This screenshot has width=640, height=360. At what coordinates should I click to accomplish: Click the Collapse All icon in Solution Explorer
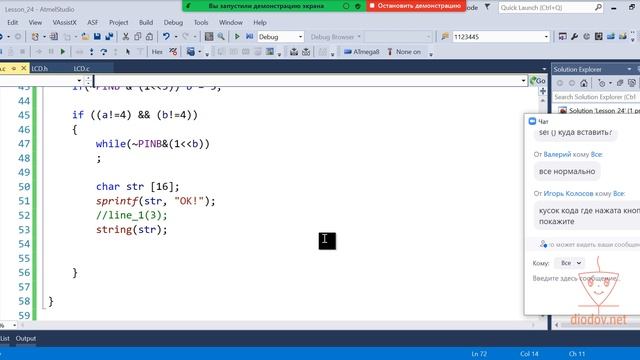pyautogui.click(x=620, y=83)
